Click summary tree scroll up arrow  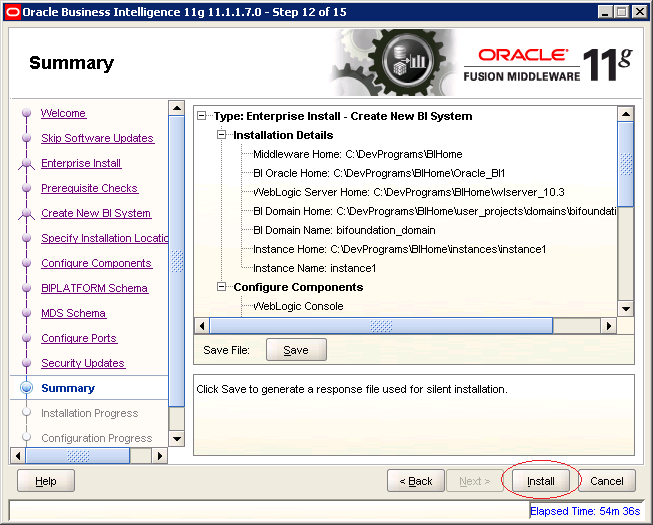click(x=626, y=114)
